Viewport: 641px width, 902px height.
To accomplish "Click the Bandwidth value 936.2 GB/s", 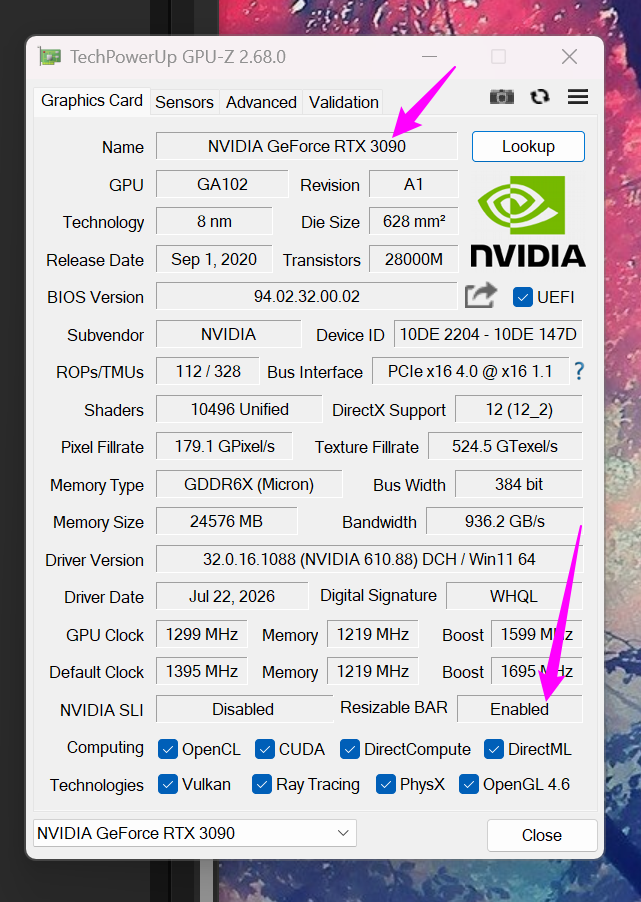I will coord(505,521).
